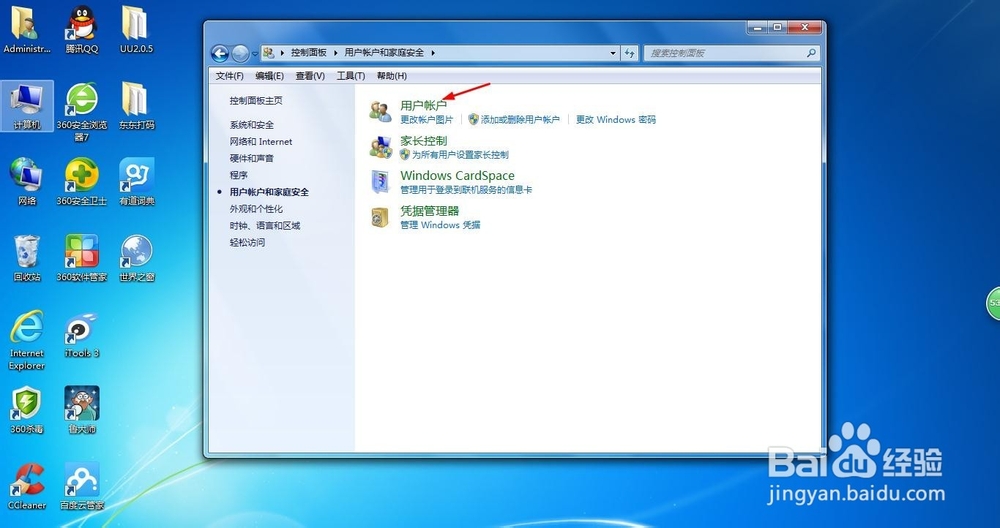Screen dimensions: 1000x528
Task: Click the Parental Controls icon
Action: [x=381, y=147]
